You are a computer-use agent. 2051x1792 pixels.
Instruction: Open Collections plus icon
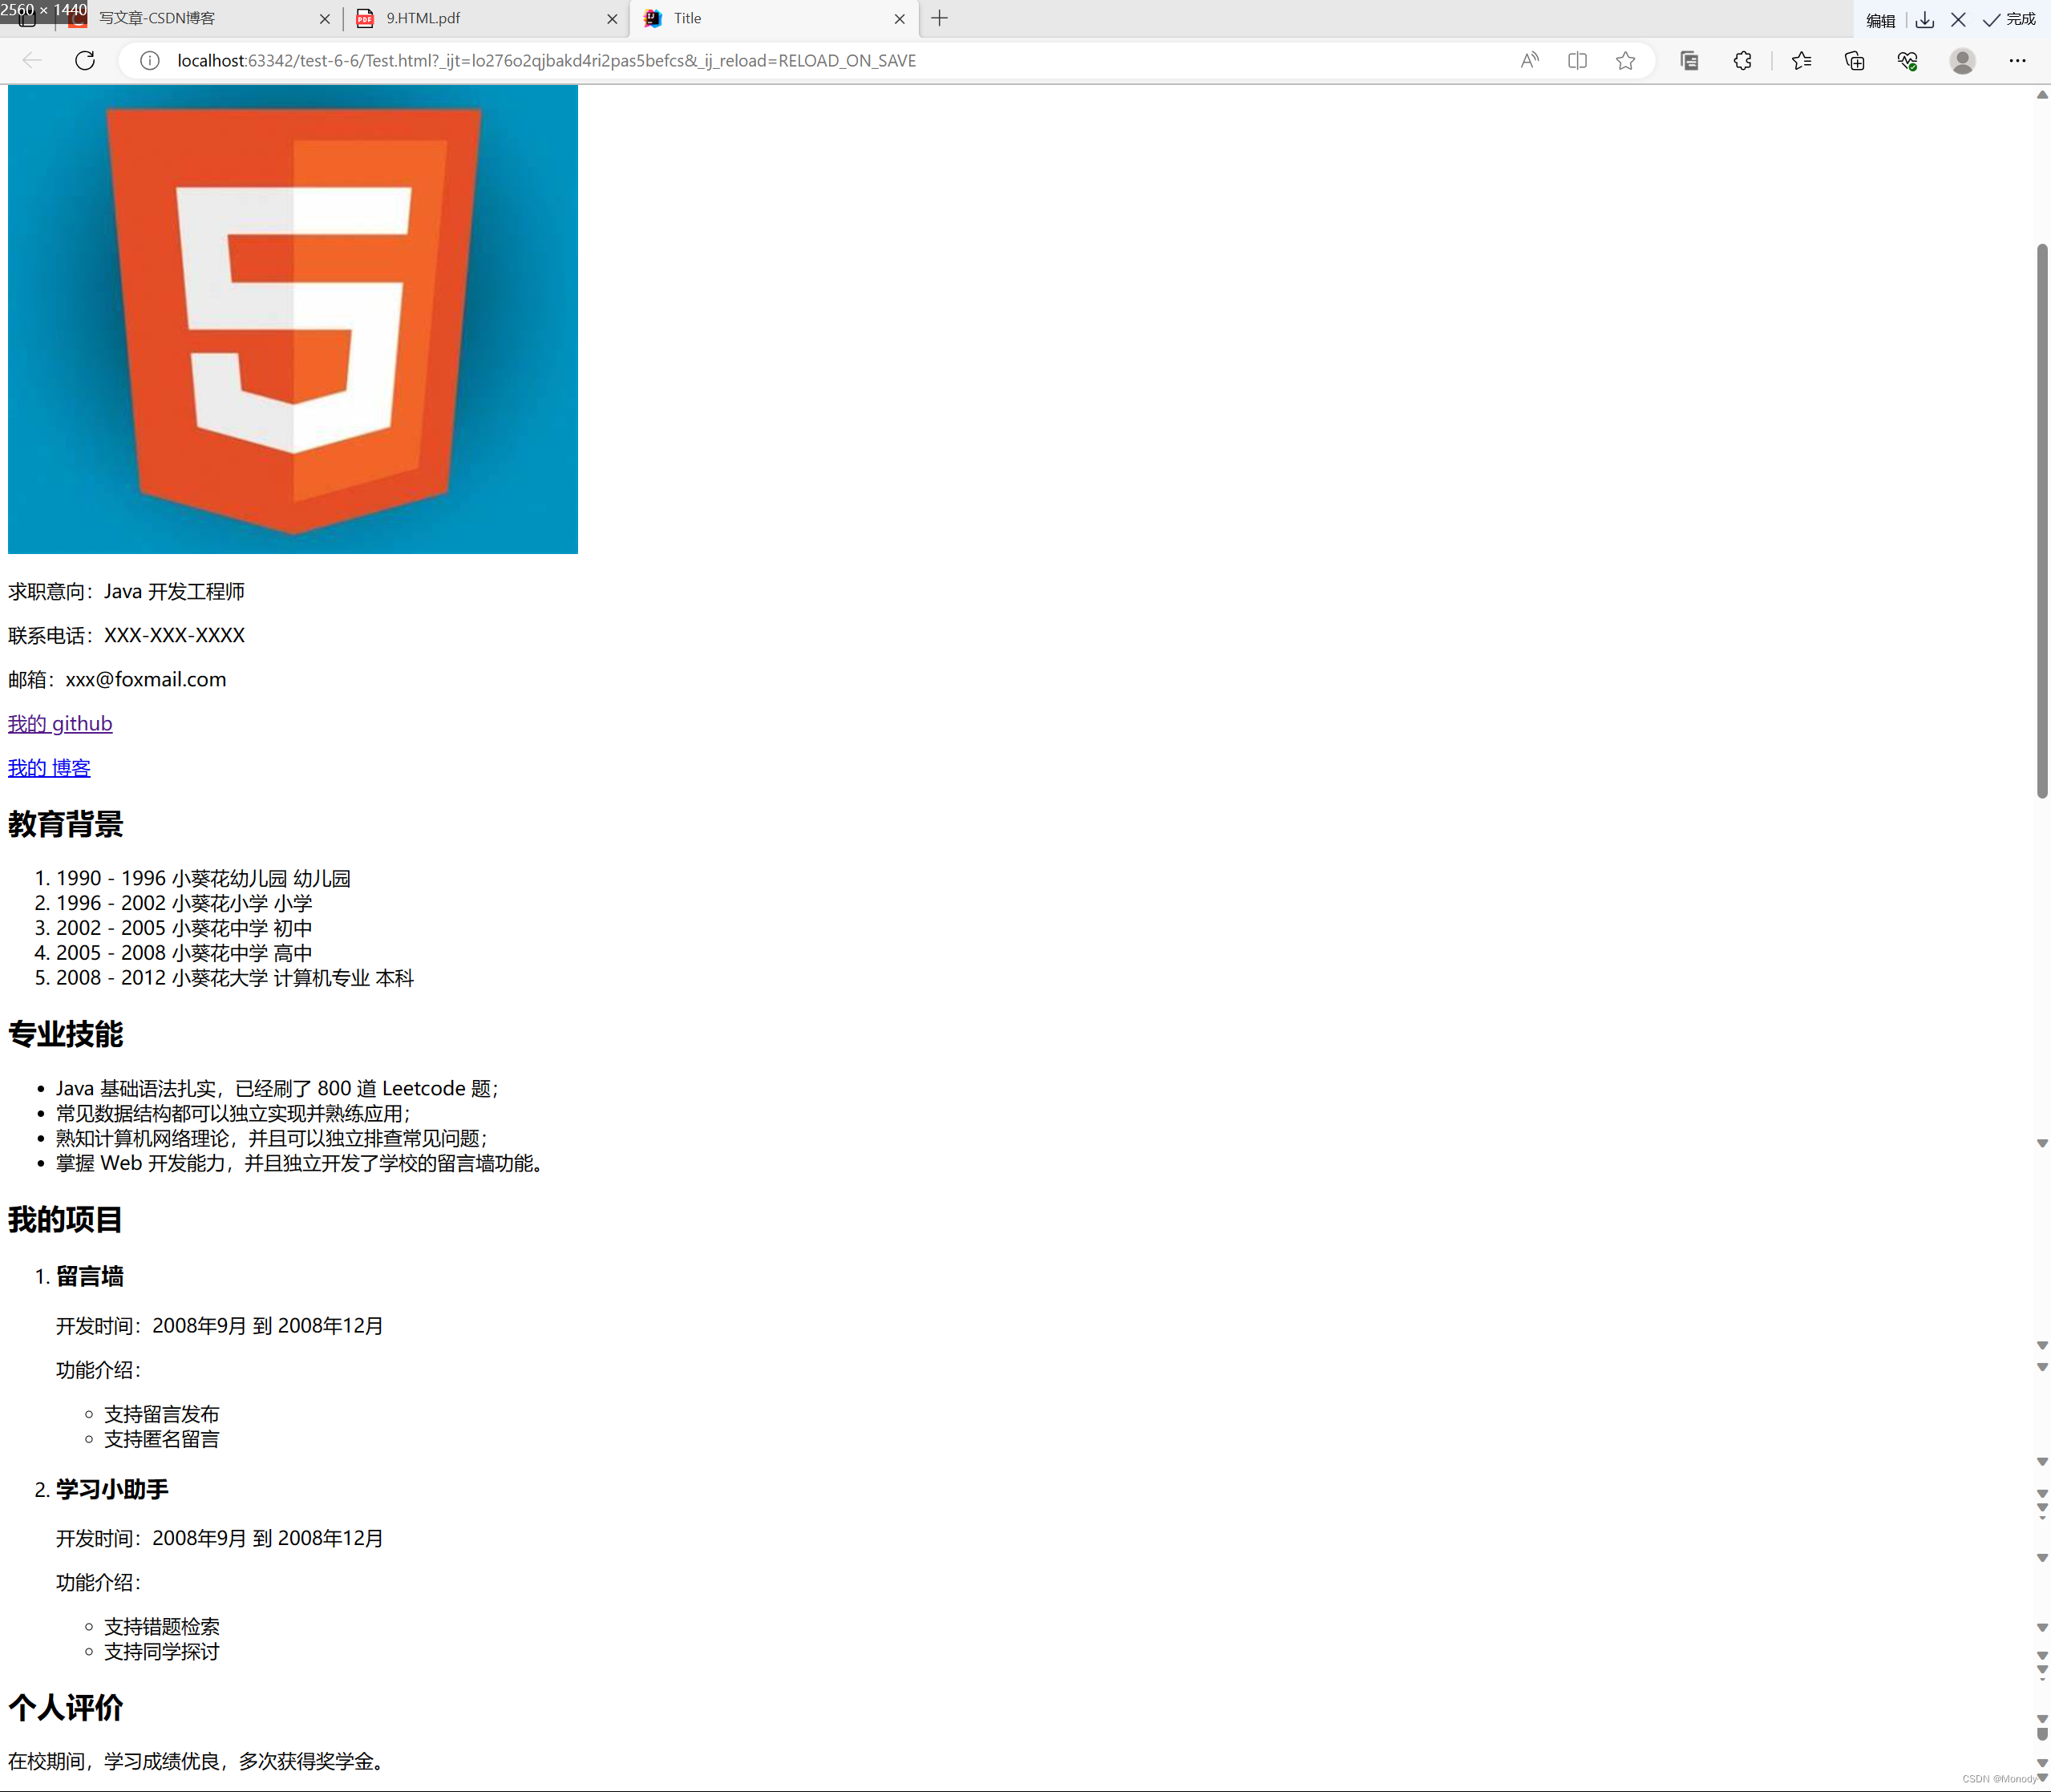1854,61
